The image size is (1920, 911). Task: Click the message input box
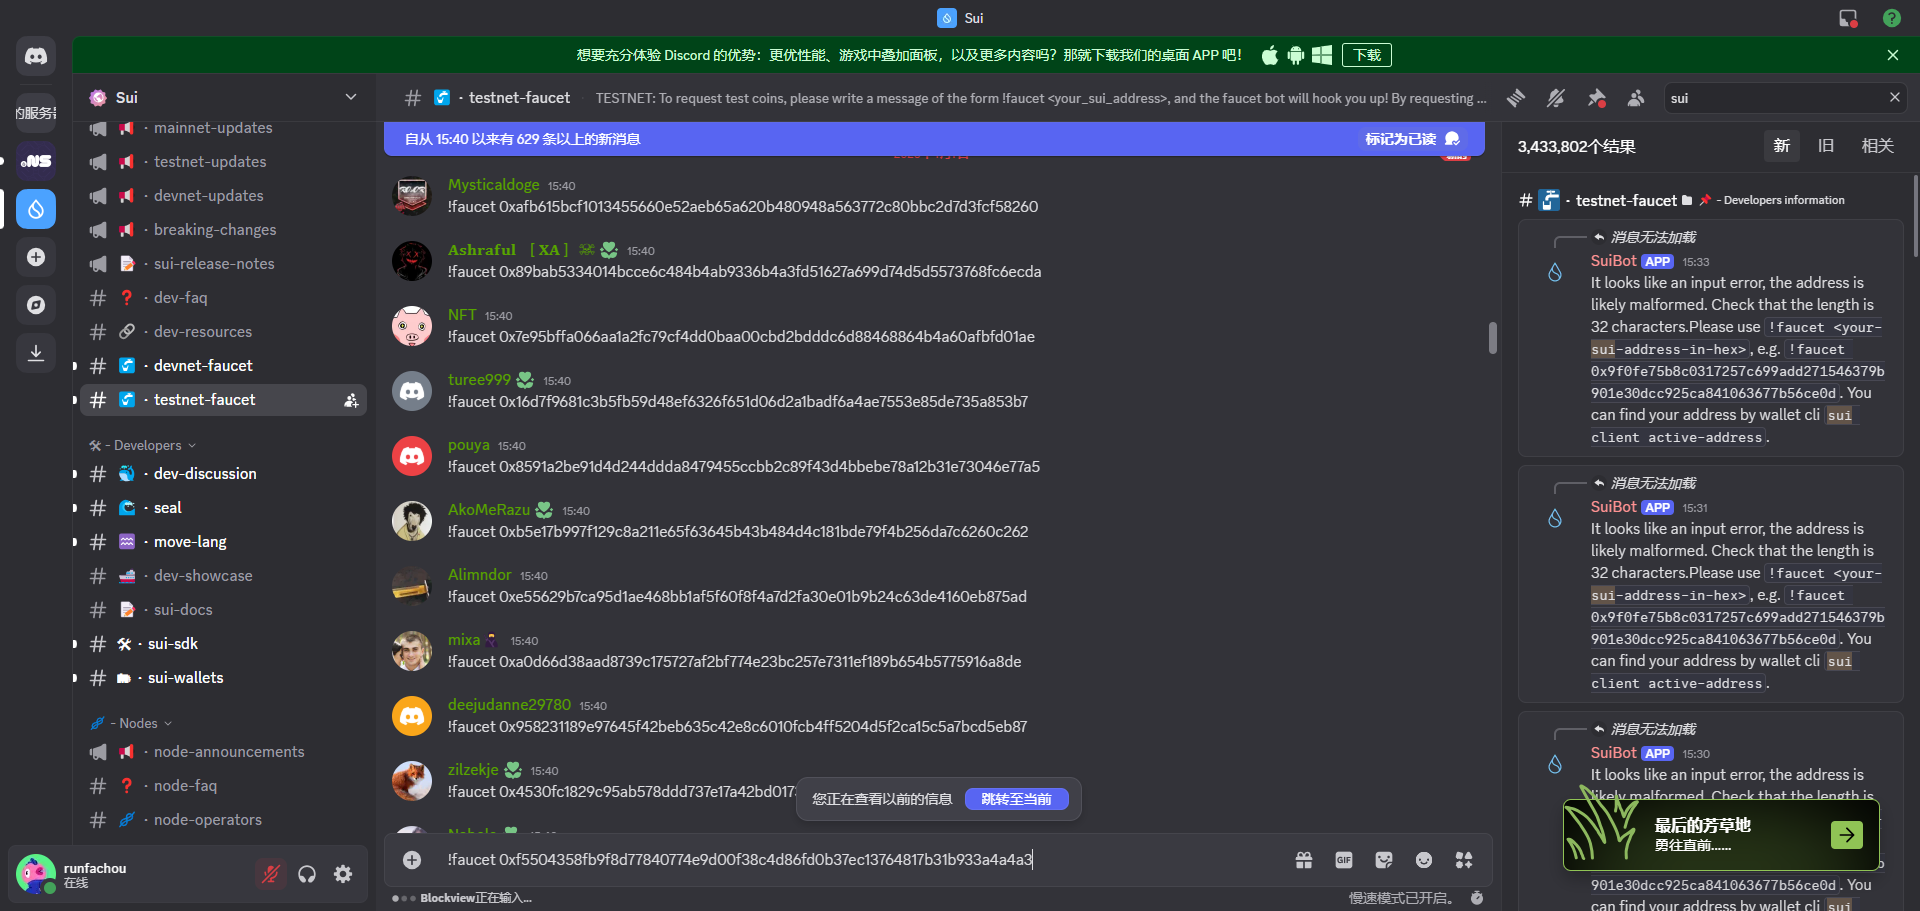(x=860, y=860)
